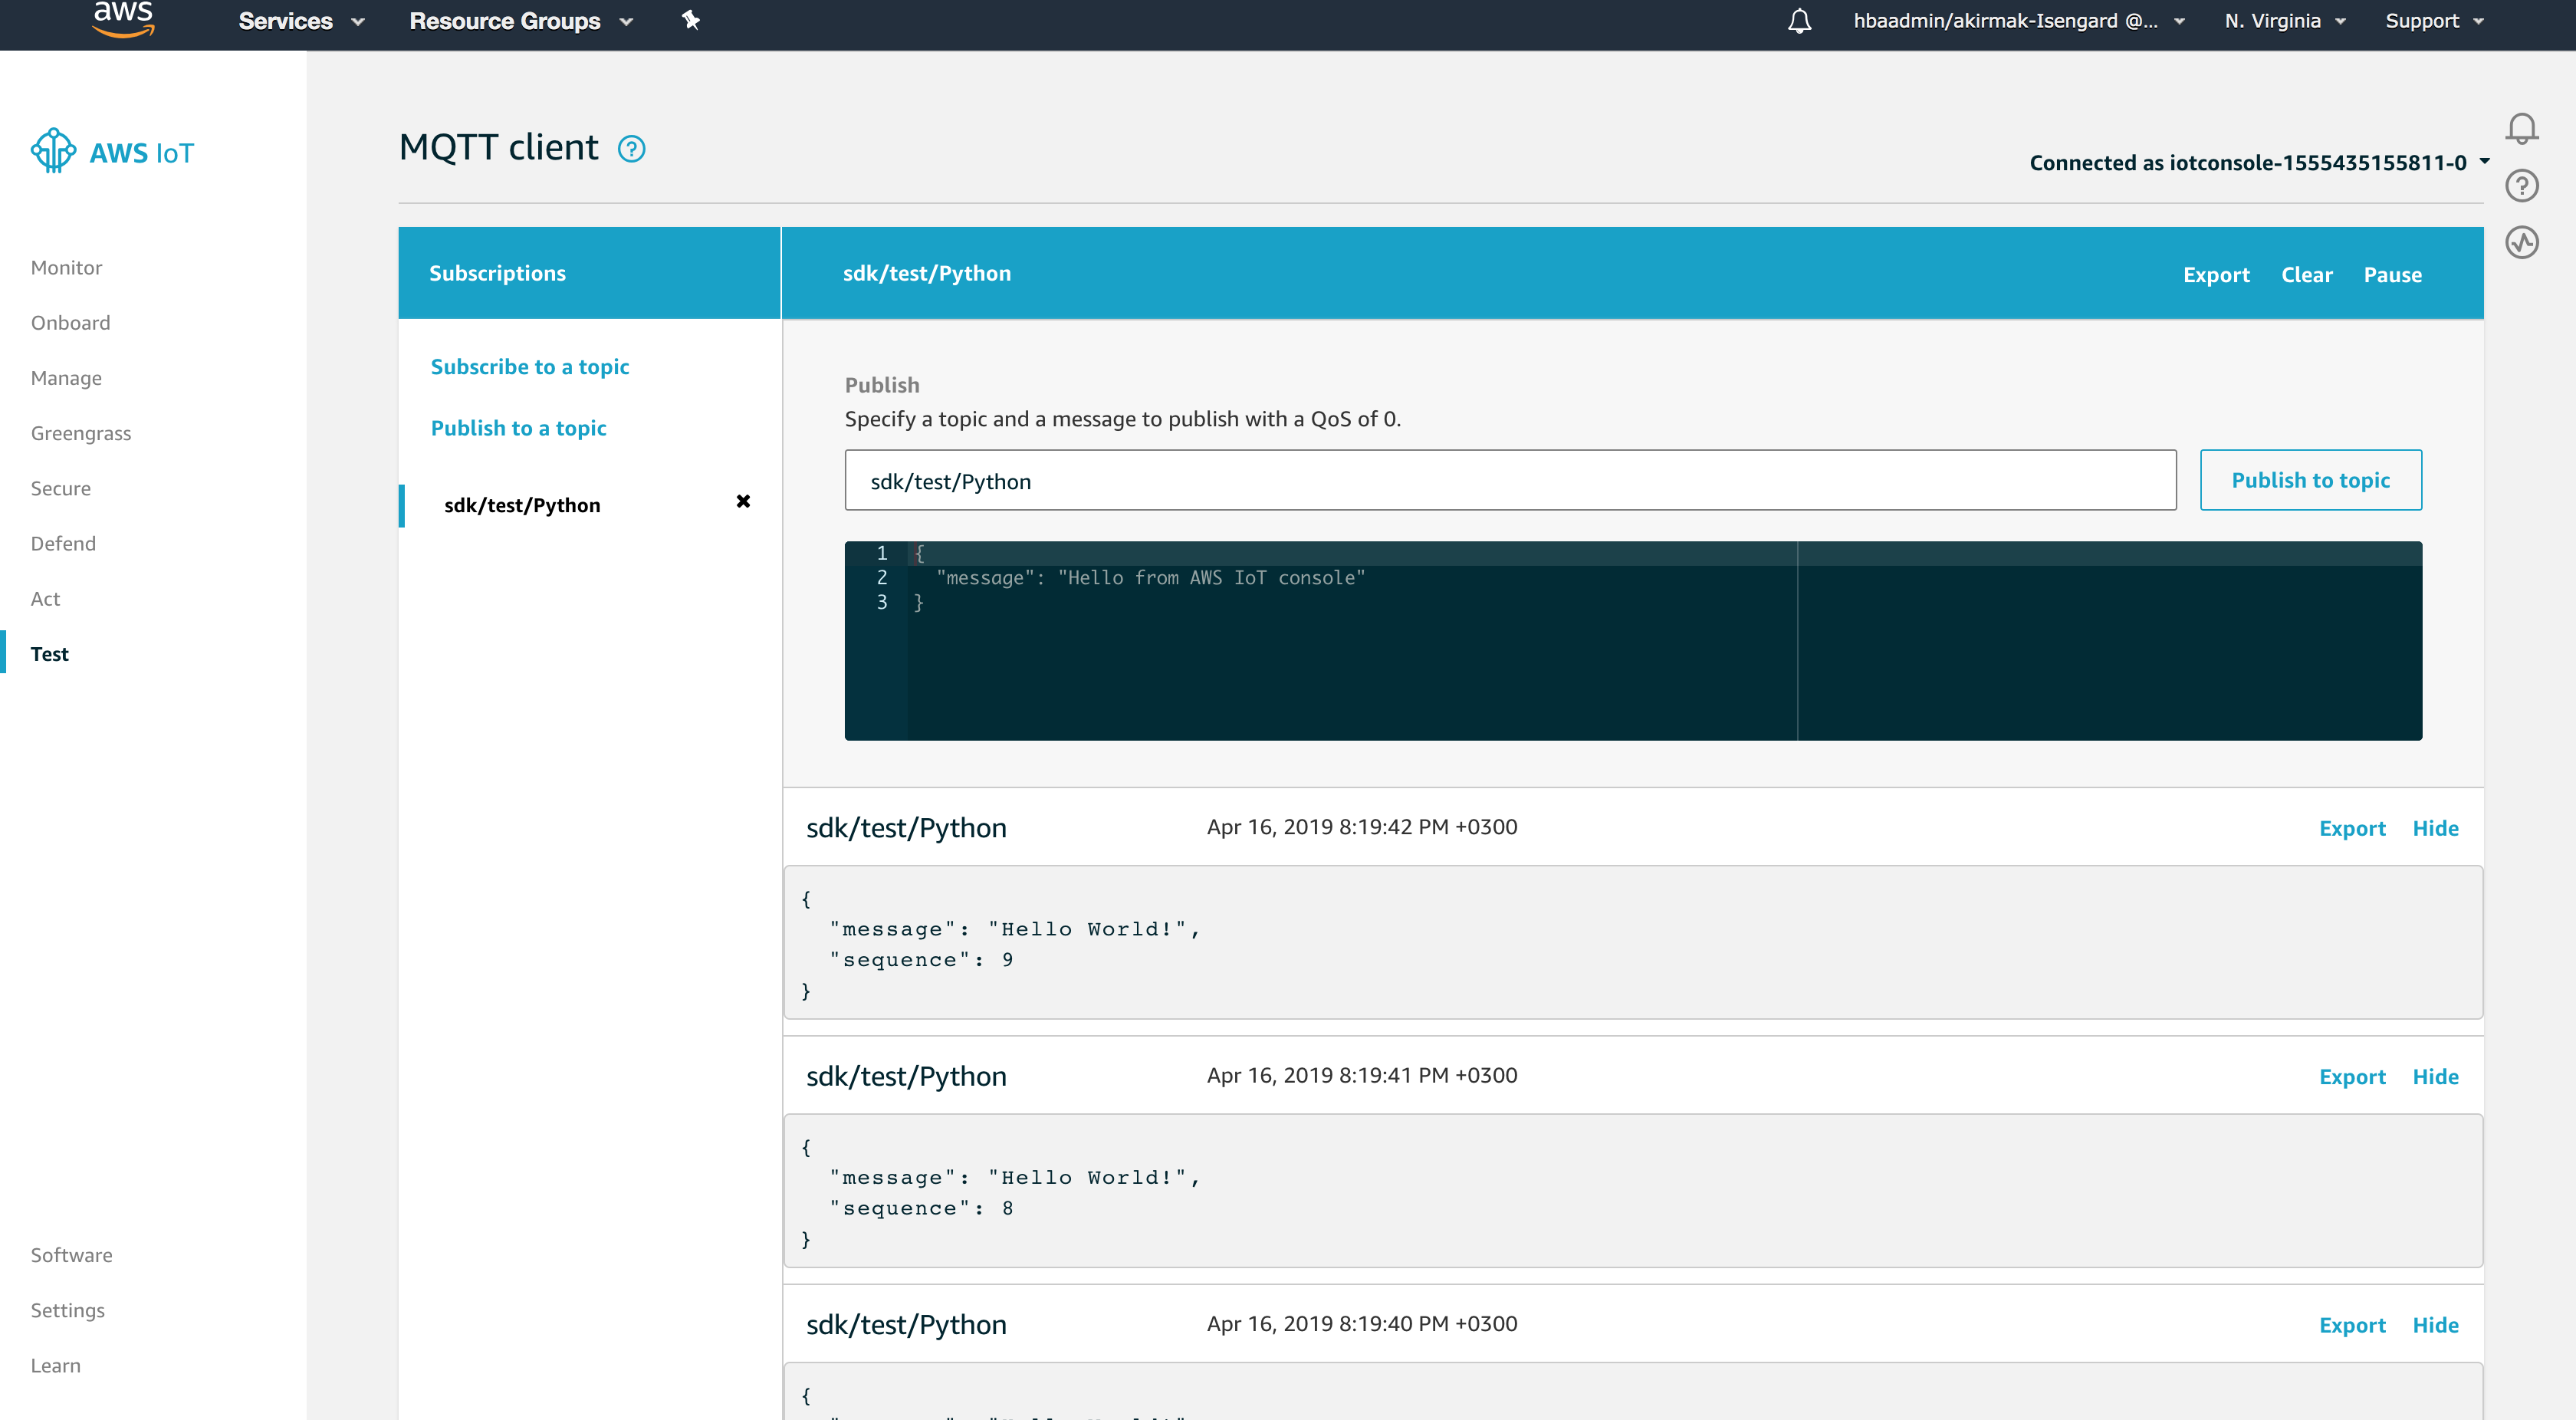Open Manage in the sidebar
The height and width of the screenshot is (1420, 2576).
point(66,378)
